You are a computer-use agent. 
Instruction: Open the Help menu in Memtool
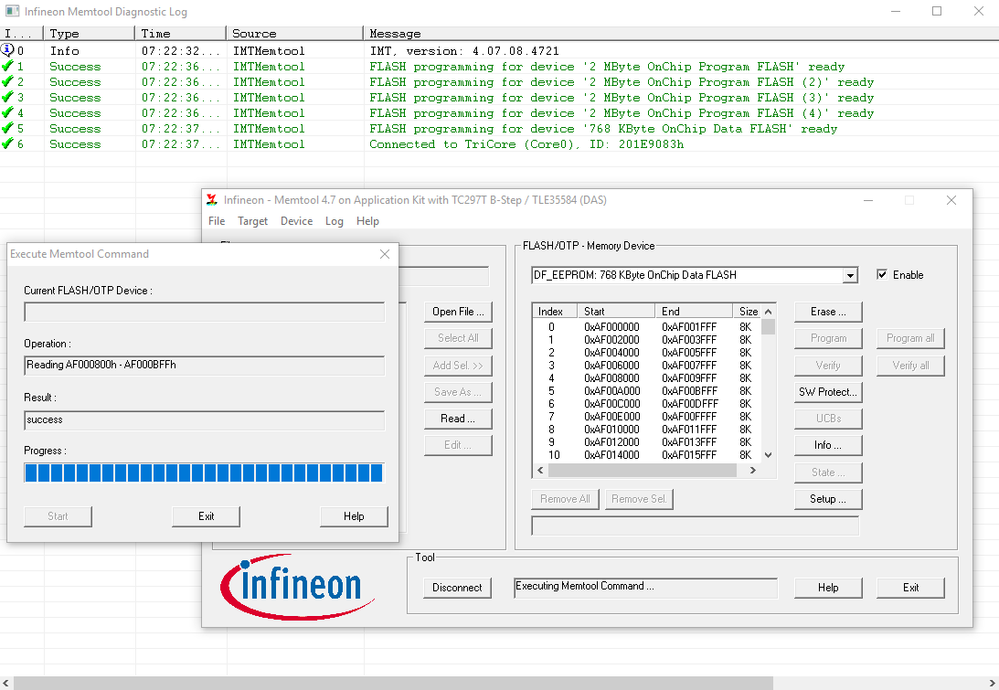(x=368, y=221)
